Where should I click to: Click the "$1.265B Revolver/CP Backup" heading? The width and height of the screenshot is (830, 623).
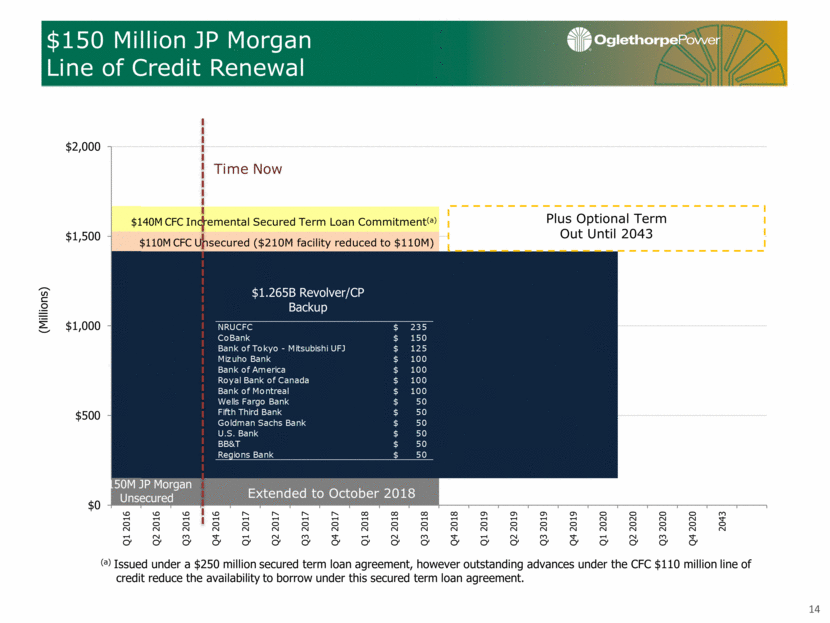pos(308,300)
